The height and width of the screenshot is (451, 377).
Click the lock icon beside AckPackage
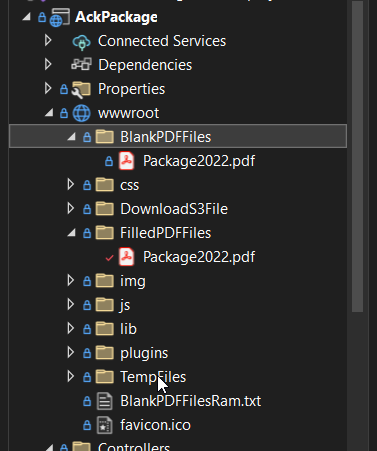(x=42, y=17)
